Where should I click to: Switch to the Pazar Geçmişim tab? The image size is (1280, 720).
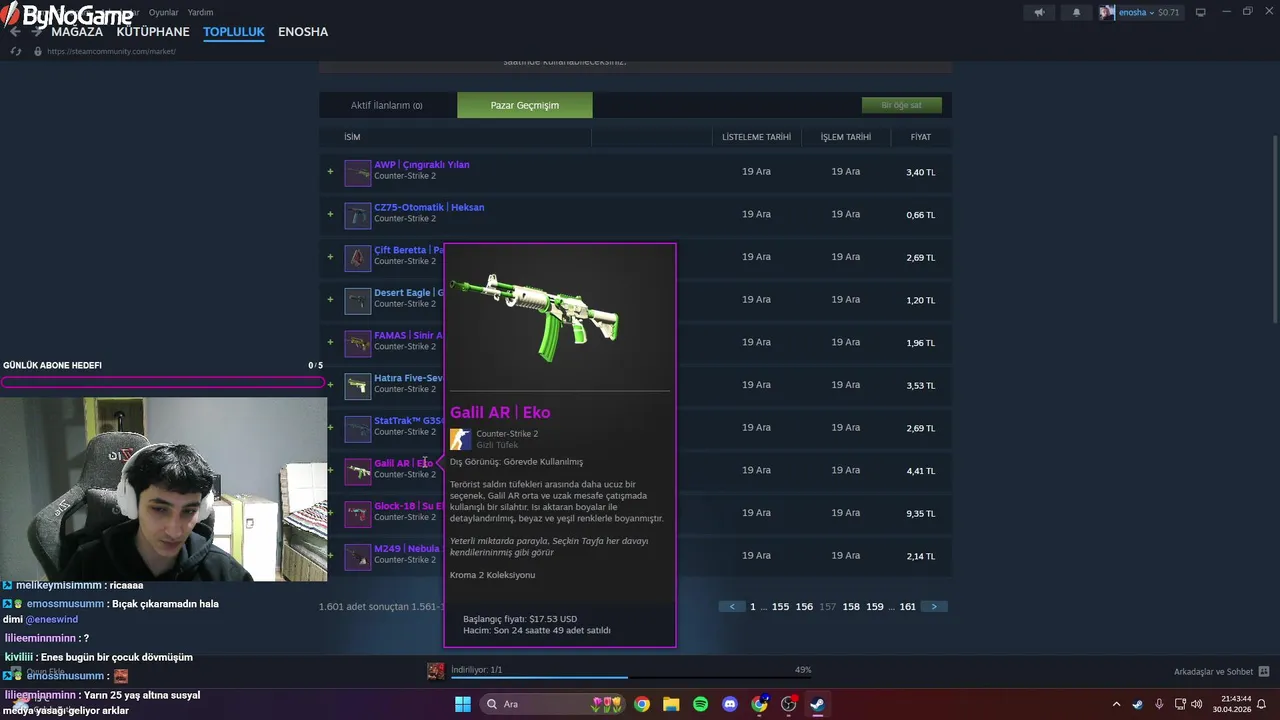point(525,105)
